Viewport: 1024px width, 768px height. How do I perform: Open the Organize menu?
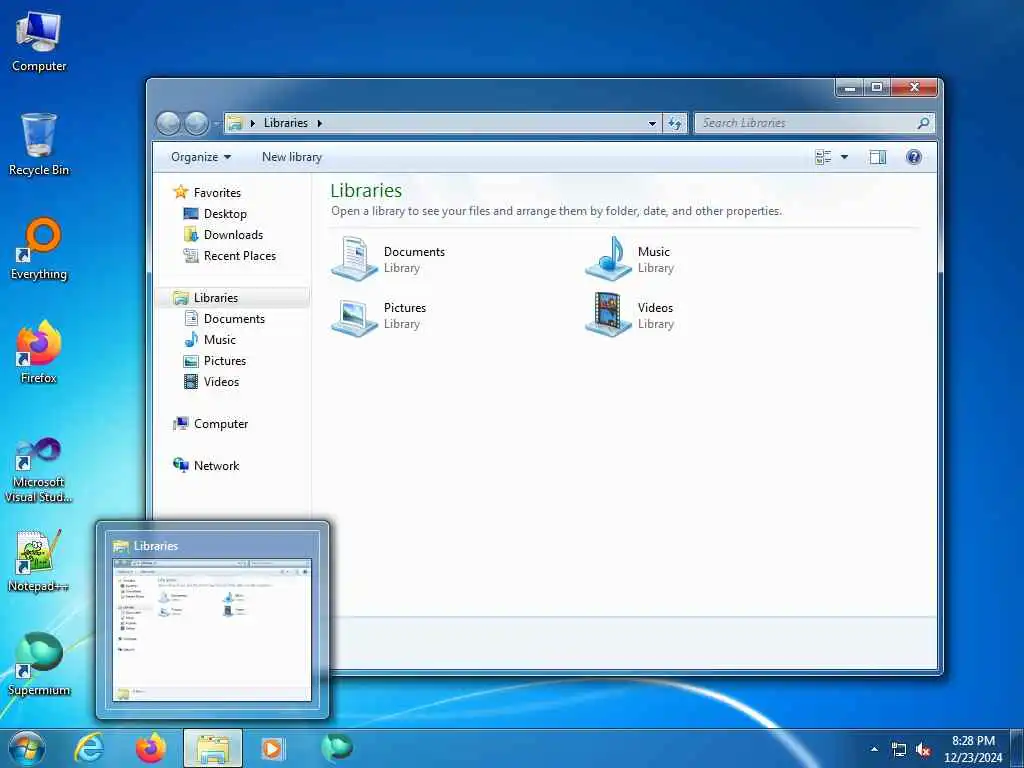(x=201, y=157)
